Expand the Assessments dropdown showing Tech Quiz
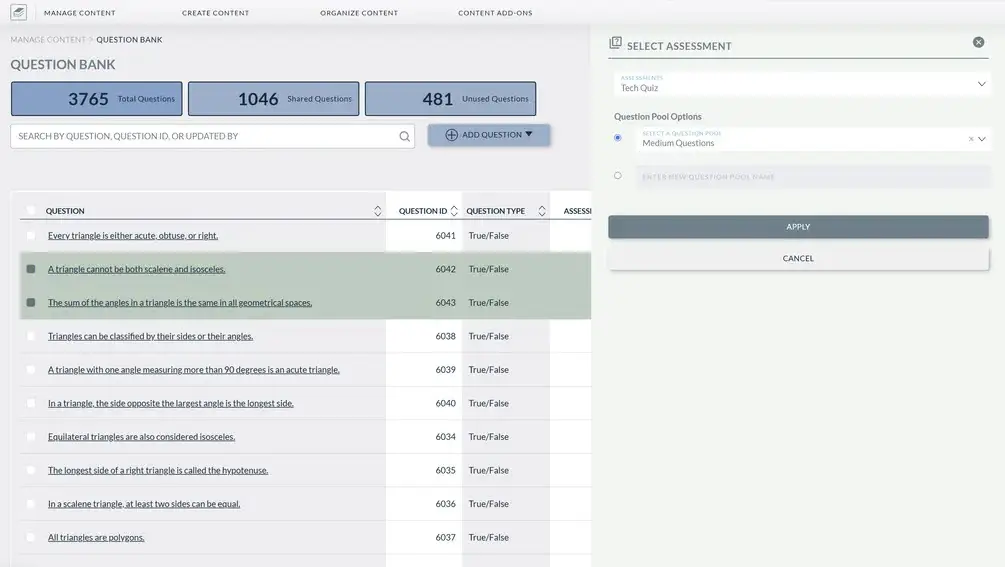Image resolution: width=1005 pixels, height=567 pixels. pyautogui.click(x=981, y=84)
